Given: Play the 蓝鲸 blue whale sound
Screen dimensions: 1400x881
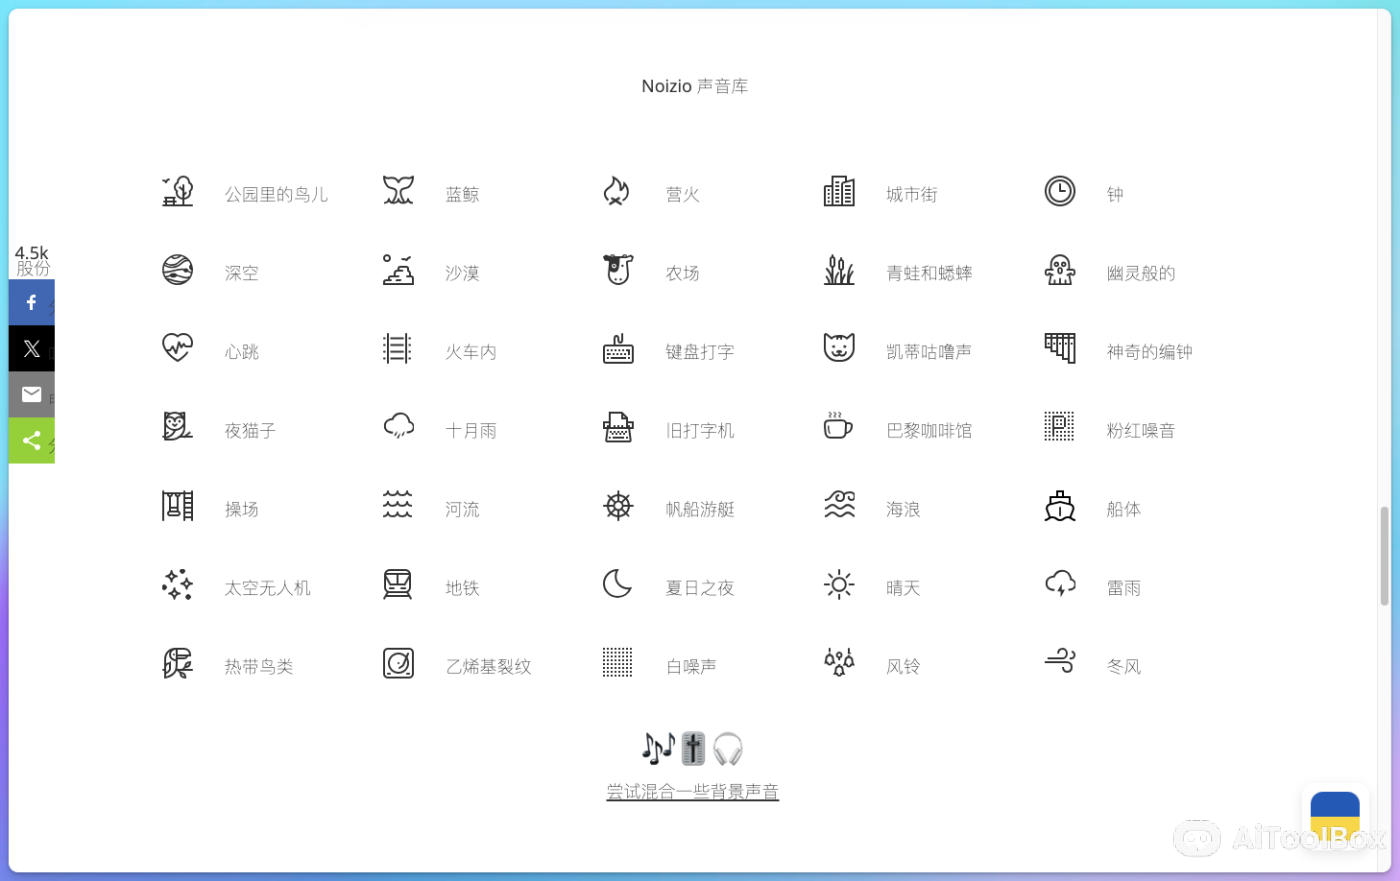Looking at the screenshot, I should click(398, 191).
